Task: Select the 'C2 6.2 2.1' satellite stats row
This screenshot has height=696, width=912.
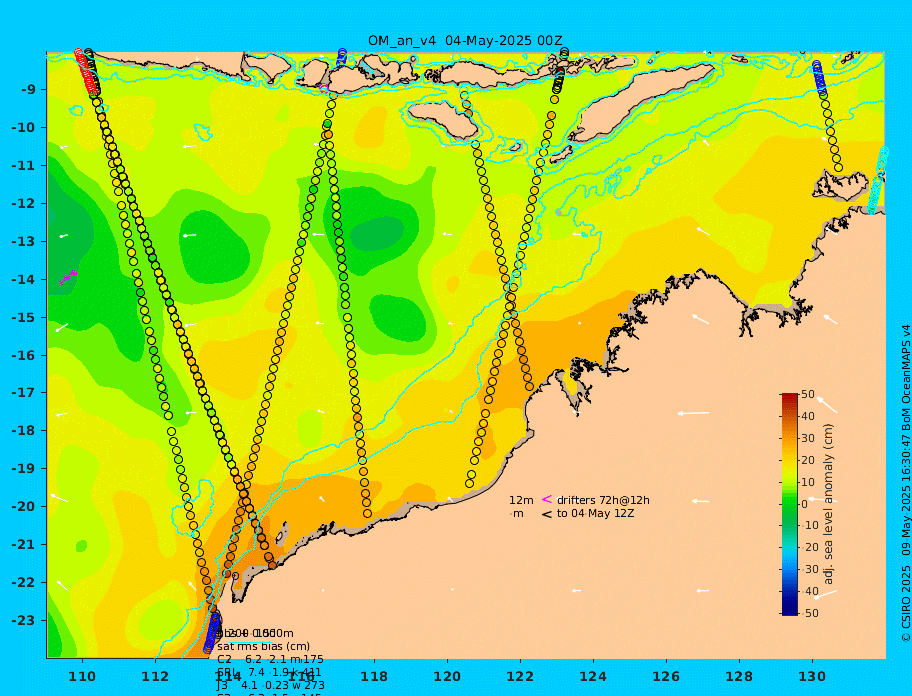Action: coord(270,659)
